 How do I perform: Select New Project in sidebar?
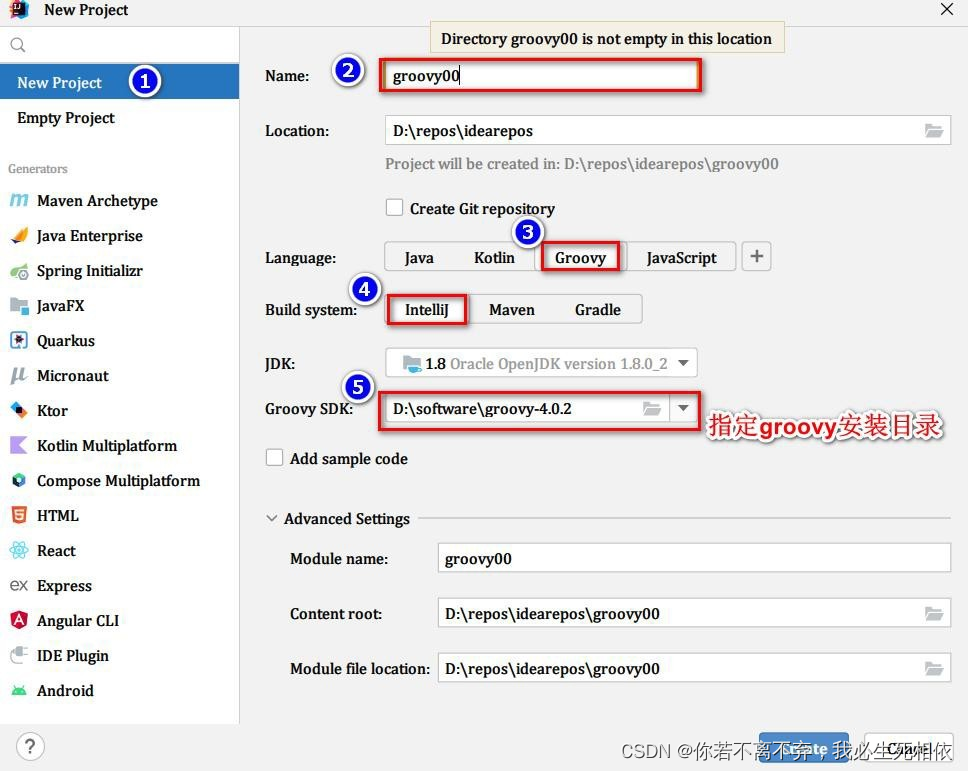pos(119,81)
